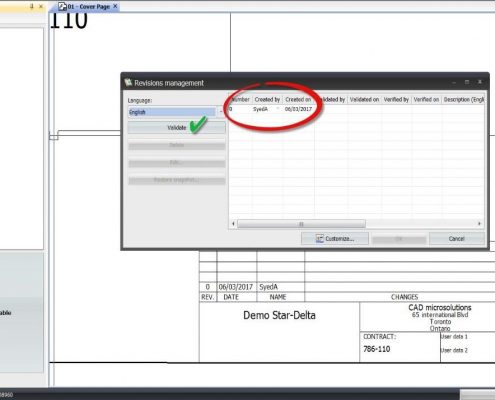Close the 01 - Cover Page tab
The width and height of the screenshot is (495, 400).
click(x=115, y=6)
